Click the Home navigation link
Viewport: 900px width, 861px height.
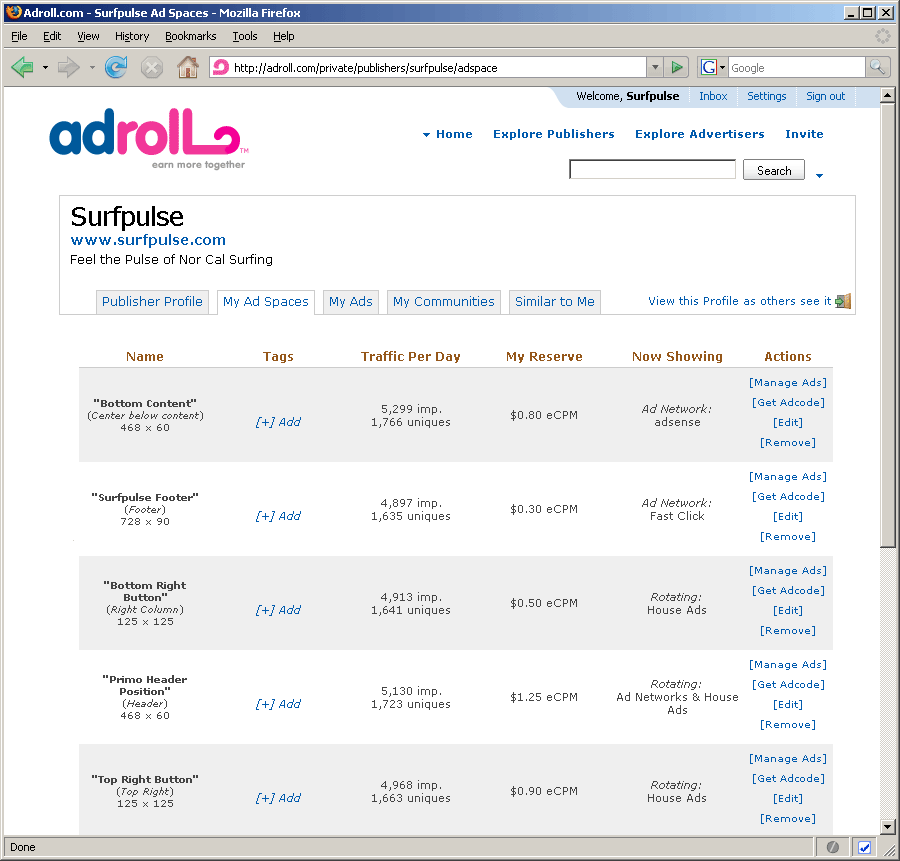click(x=454, y=134)
